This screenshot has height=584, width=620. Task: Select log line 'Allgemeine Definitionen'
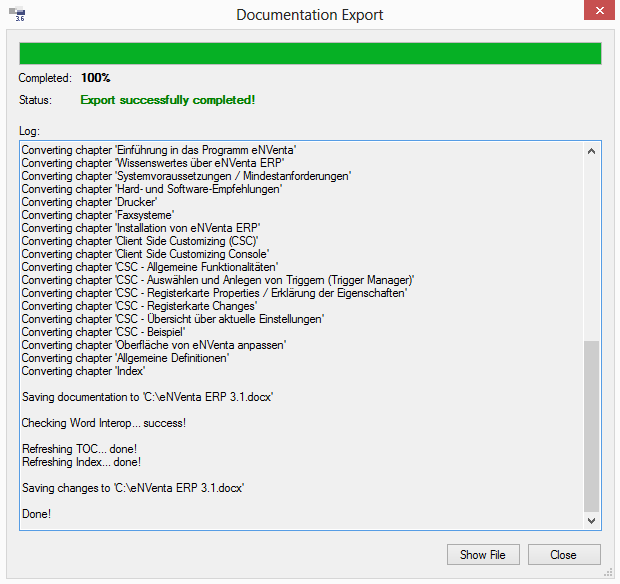click(125, 359)
